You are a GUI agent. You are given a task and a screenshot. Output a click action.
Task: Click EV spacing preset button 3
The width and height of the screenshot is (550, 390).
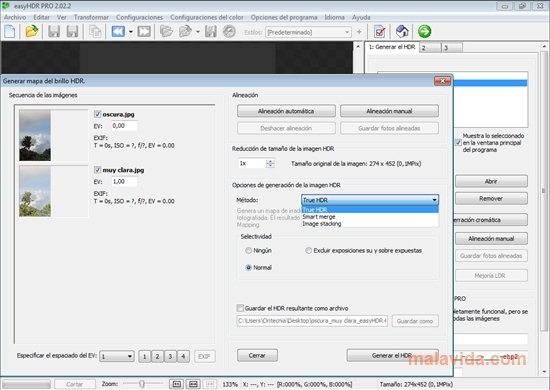pos(170,356)
